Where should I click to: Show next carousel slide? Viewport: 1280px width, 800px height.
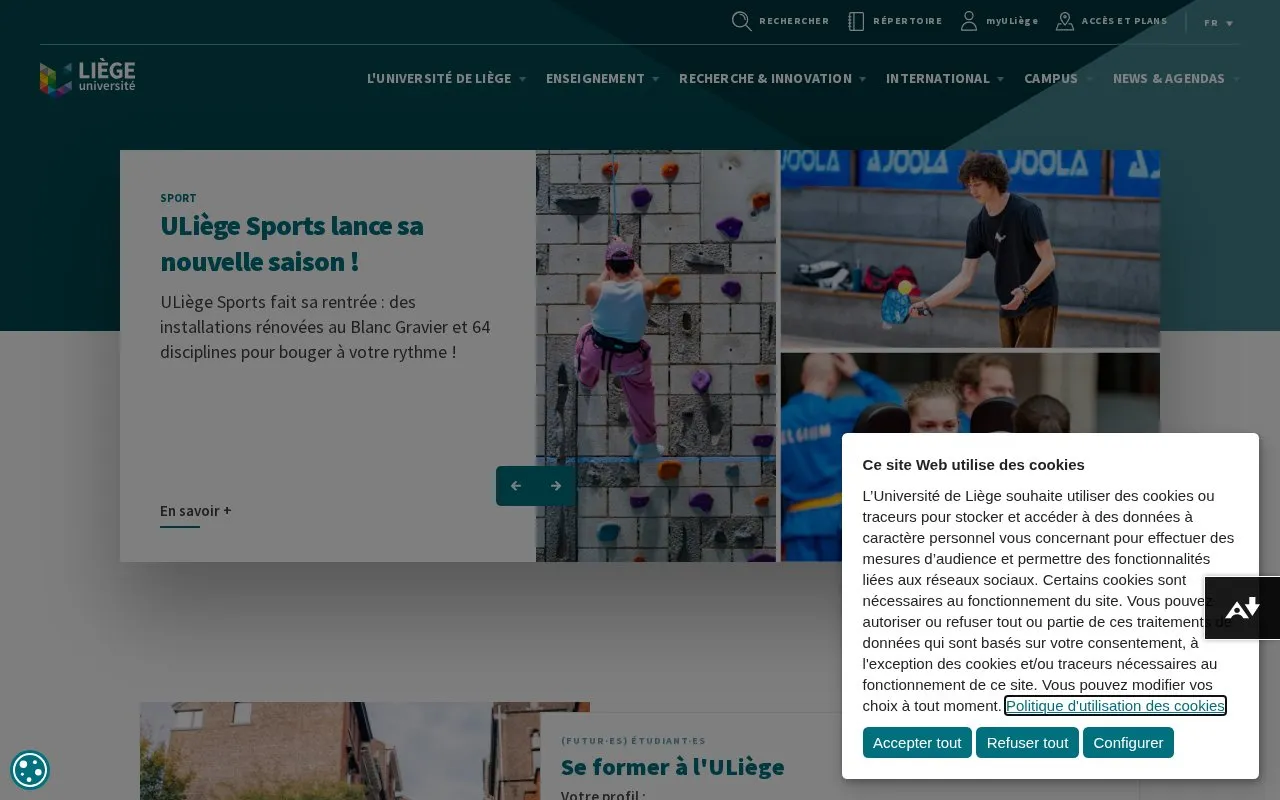(x=556, y=486)
